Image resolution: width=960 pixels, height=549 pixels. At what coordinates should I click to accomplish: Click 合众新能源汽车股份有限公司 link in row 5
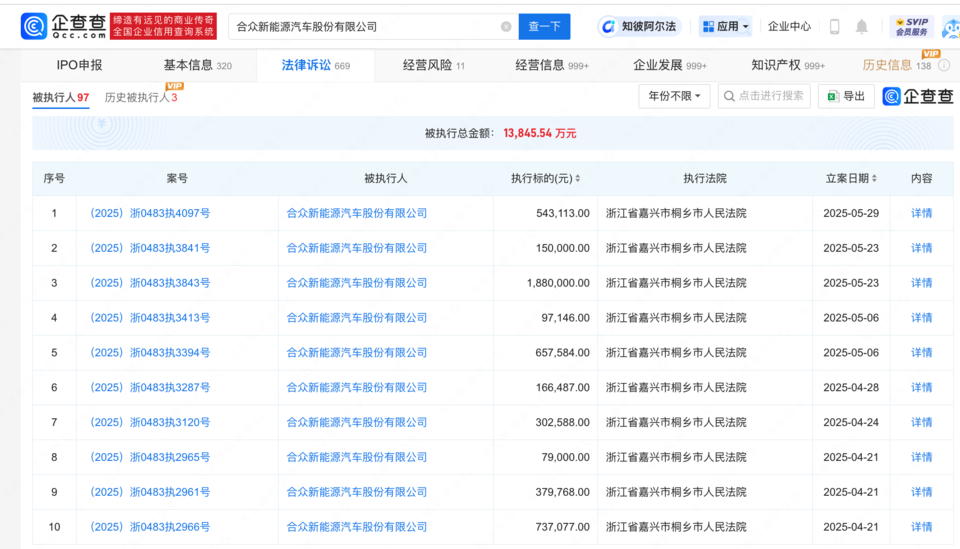[x=357, y=353]
